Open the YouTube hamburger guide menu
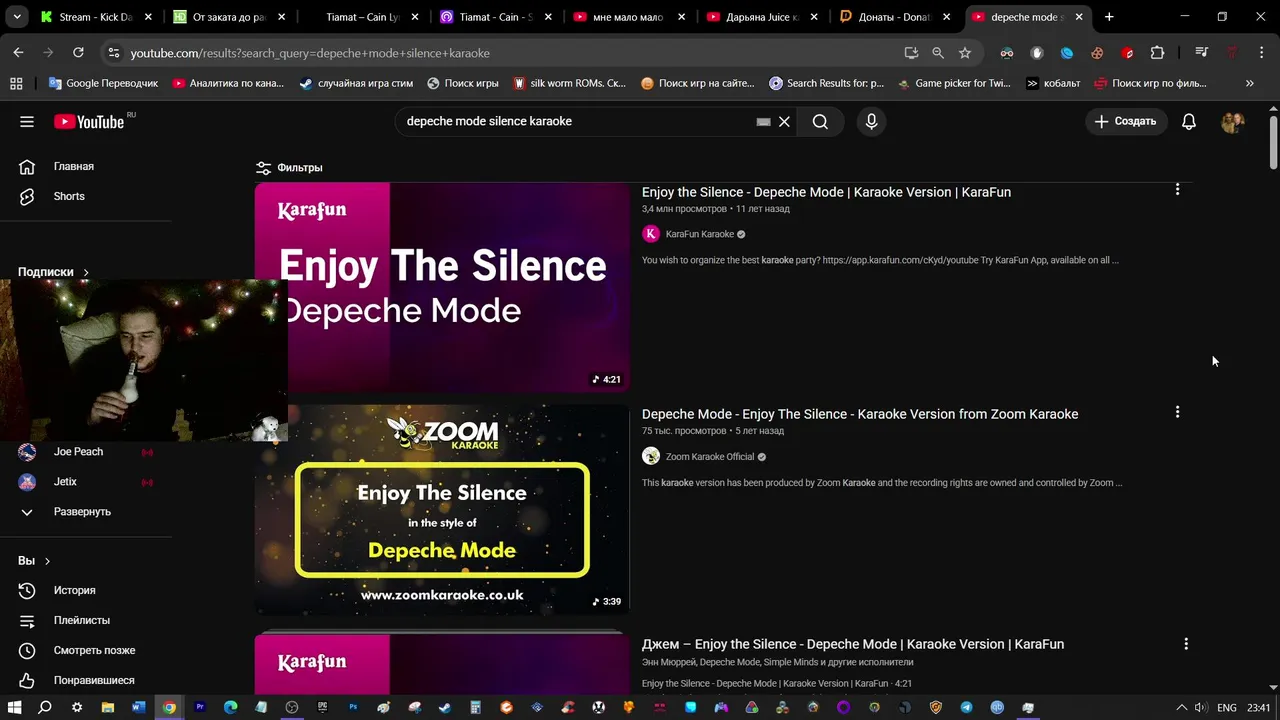Screen dimensions: 1280x720 tap(27, 121)
